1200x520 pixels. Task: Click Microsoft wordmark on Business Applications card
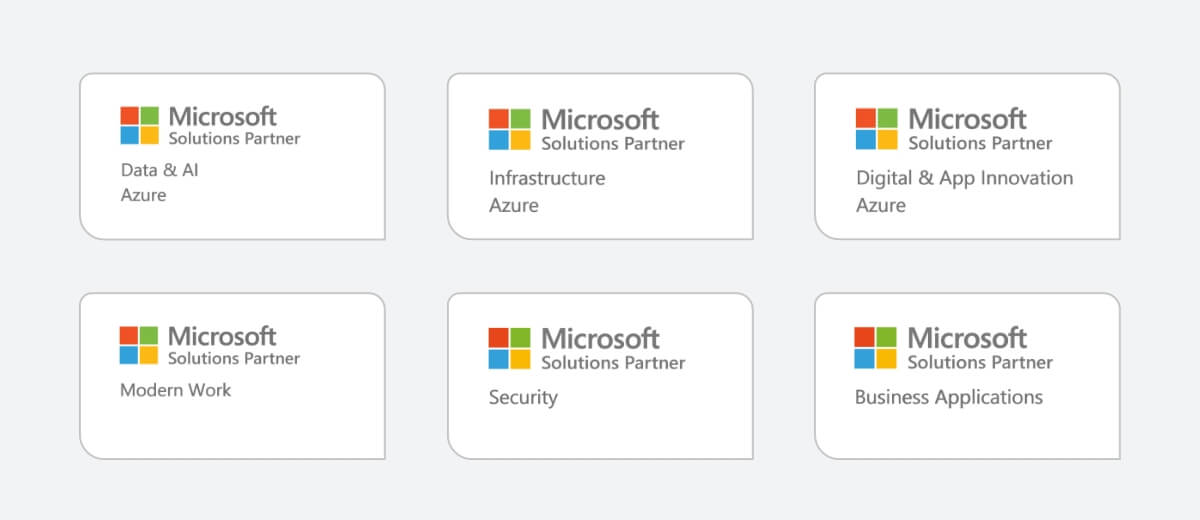click(967, 337)
